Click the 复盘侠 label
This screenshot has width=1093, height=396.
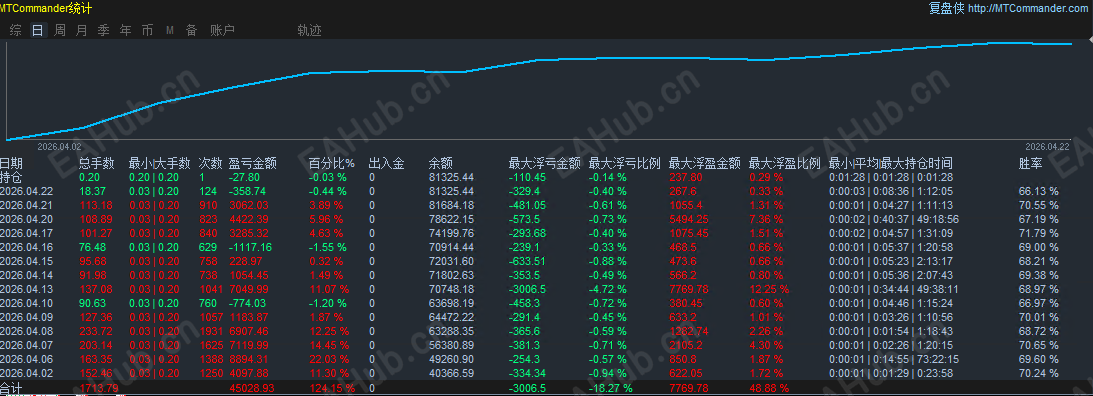[x=947, y=8]
